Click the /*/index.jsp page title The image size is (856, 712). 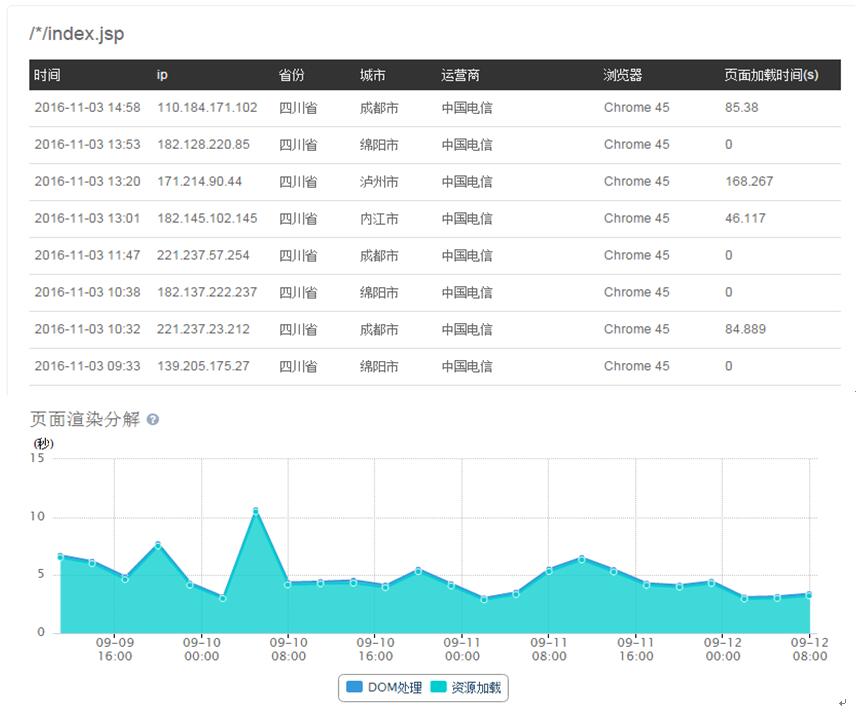pyautogui.click(x=77, y=34)
